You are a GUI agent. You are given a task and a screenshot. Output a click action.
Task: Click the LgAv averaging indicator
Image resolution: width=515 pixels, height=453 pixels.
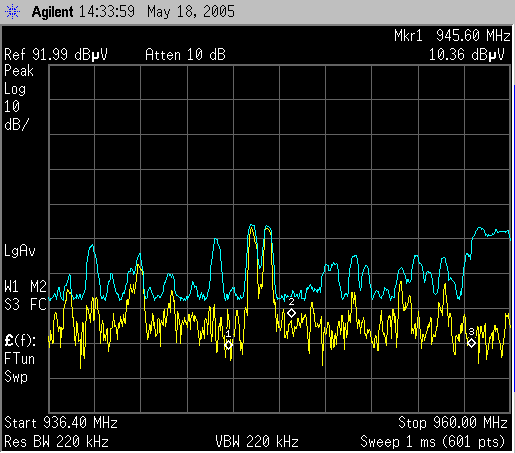[x=20, y=251]
